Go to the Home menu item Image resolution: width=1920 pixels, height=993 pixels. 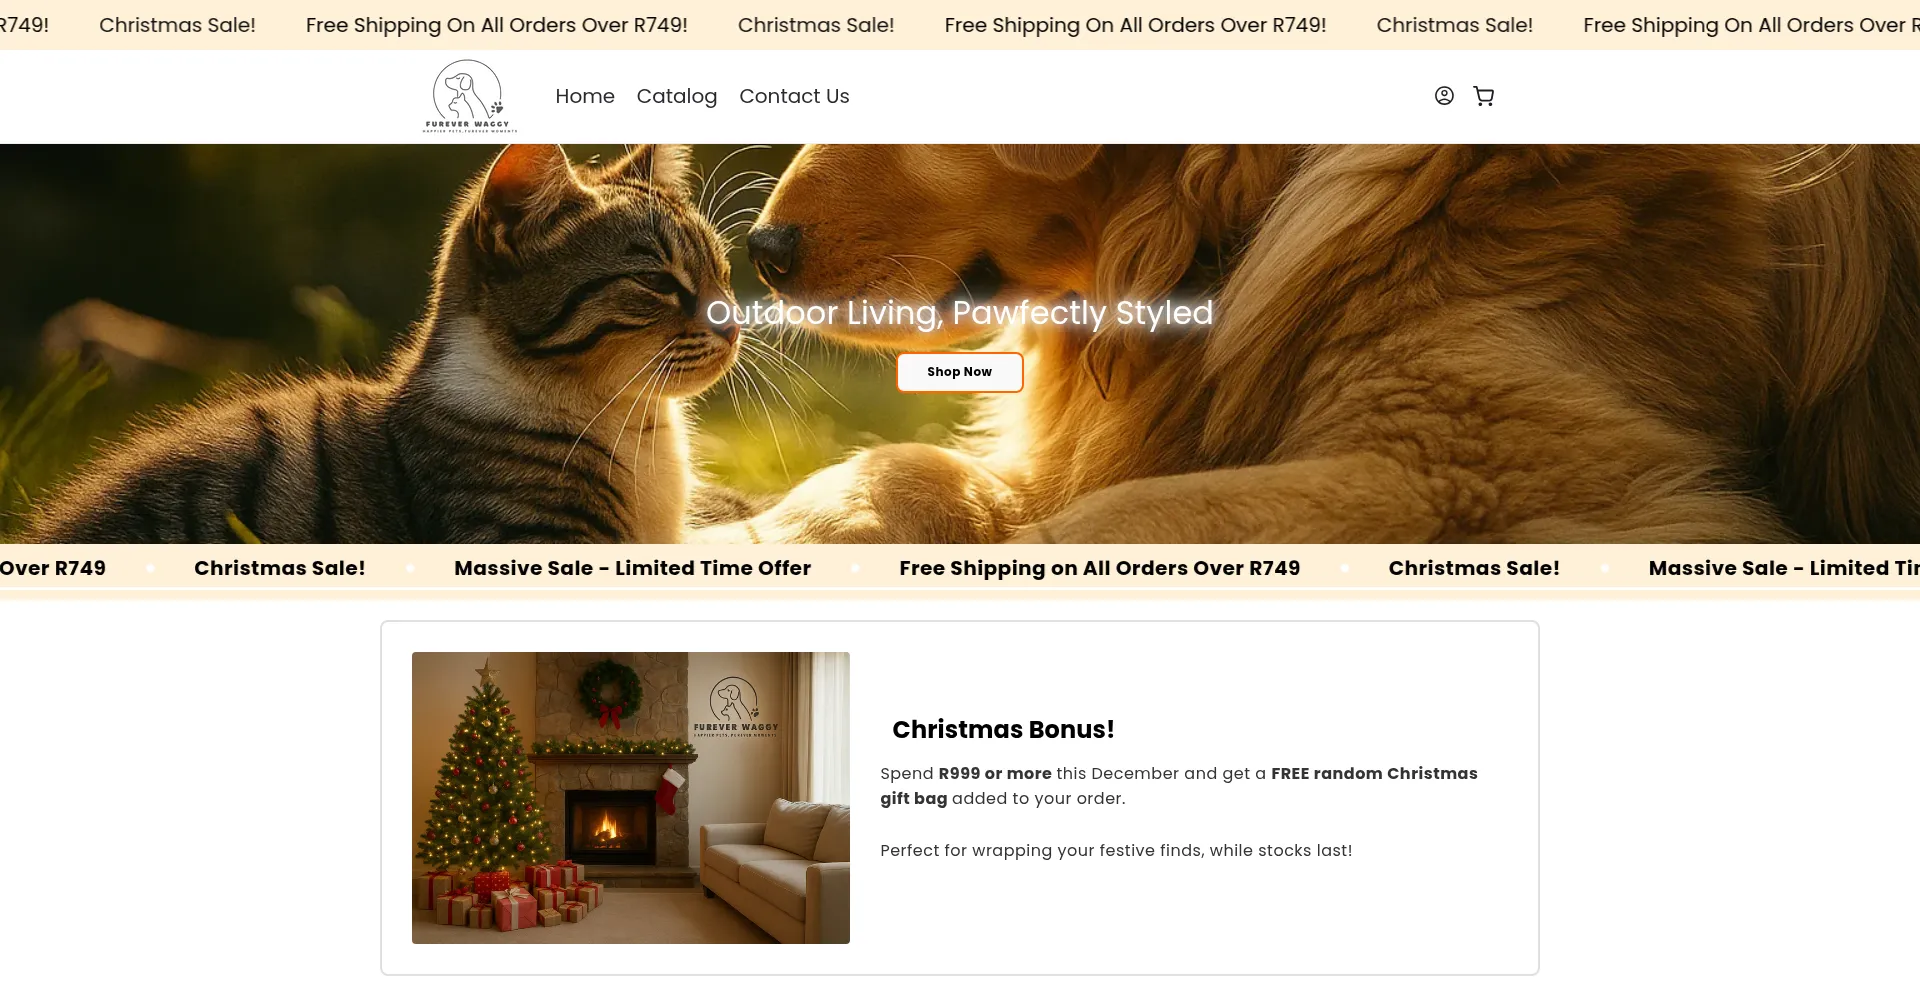(585, 96)
